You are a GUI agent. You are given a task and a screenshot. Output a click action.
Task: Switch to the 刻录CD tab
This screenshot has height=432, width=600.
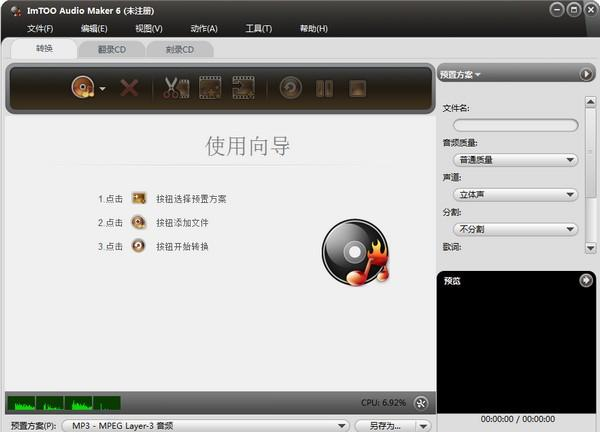point(179,50)
